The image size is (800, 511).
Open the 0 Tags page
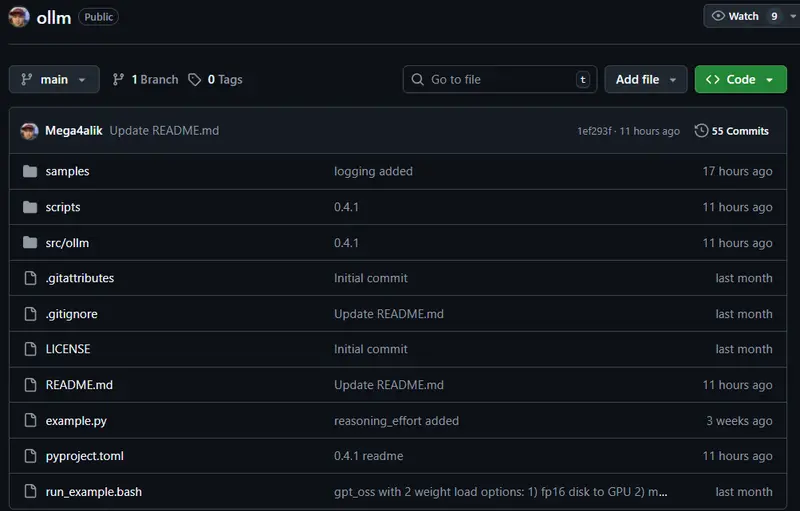[x=216, y=80]
